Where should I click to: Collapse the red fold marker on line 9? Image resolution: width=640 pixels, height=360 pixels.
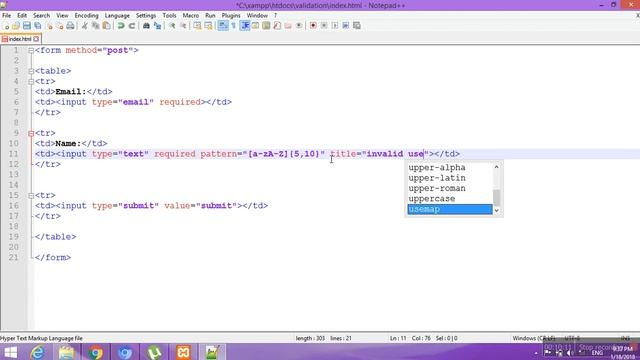pyautogui.click(x=31, y=133)
